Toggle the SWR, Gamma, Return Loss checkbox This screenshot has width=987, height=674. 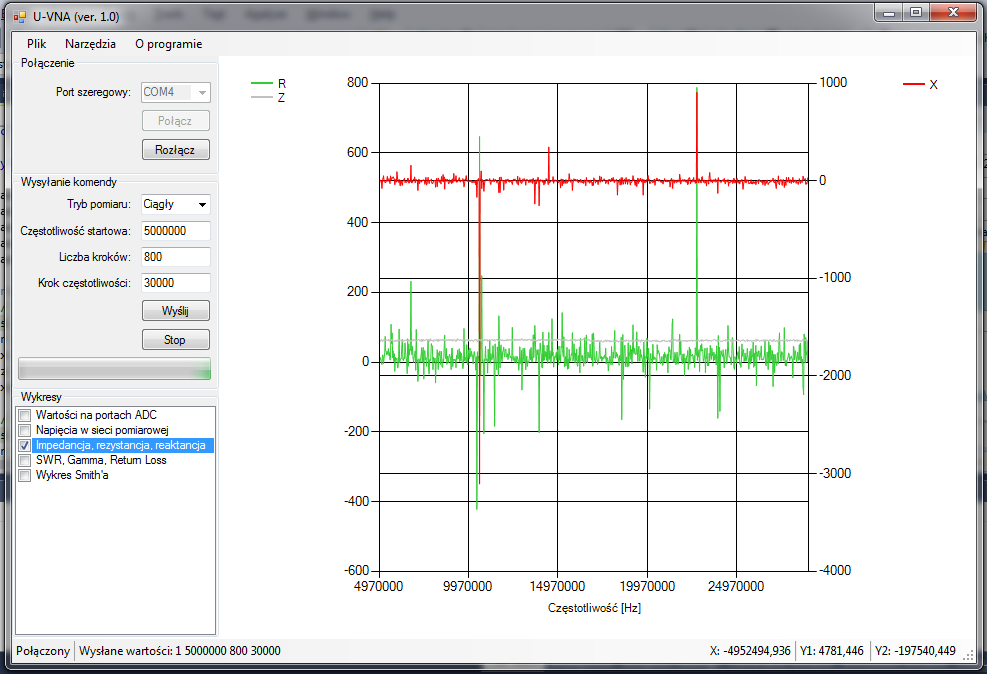pyautogui.click(x=25, y=460)
